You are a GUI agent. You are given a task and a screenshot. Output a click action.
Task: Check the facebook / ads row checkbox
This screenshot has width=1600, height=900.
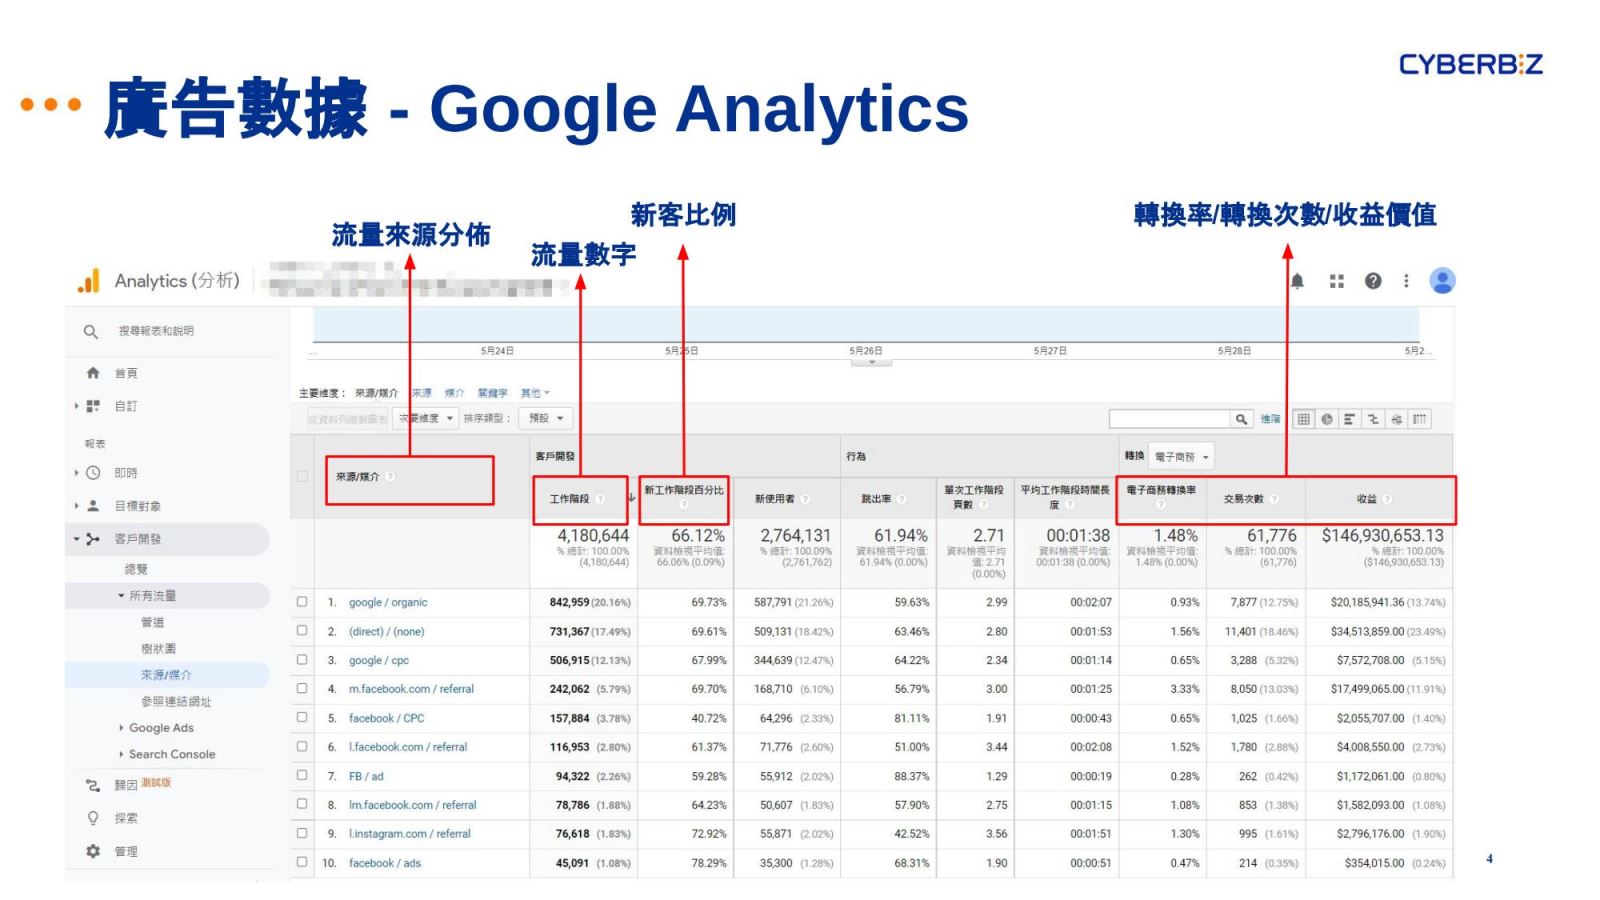[302, 862]
